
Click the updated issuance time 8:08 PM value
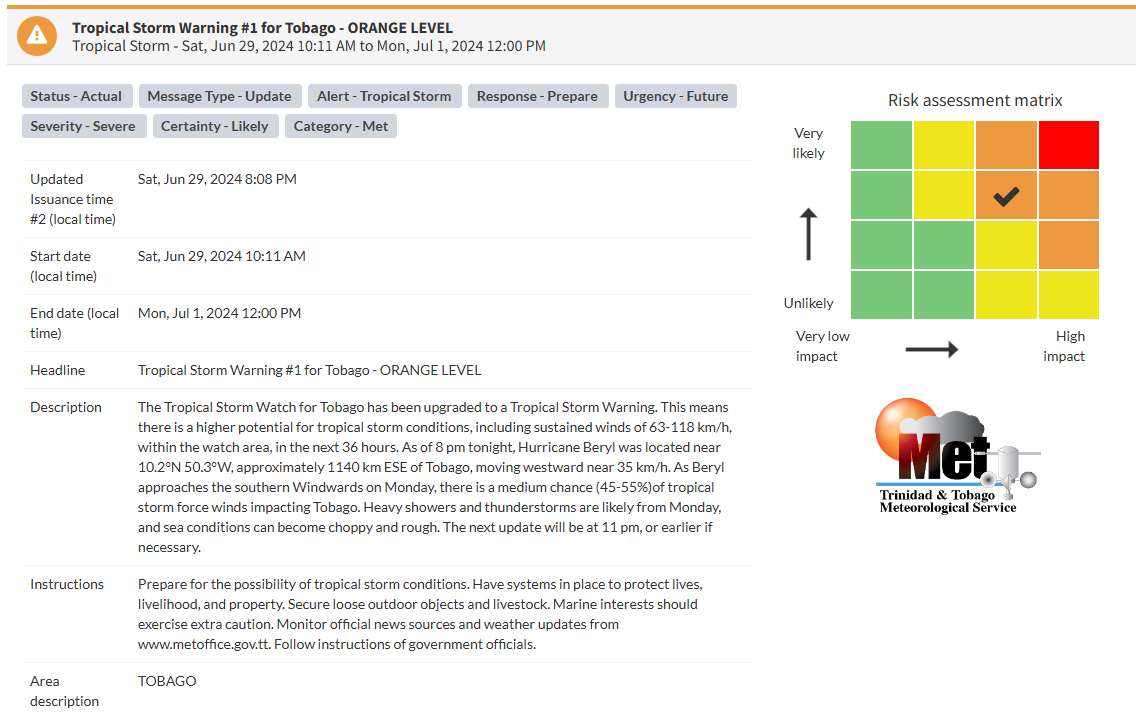pyautogui.click(x=217, y=179)
